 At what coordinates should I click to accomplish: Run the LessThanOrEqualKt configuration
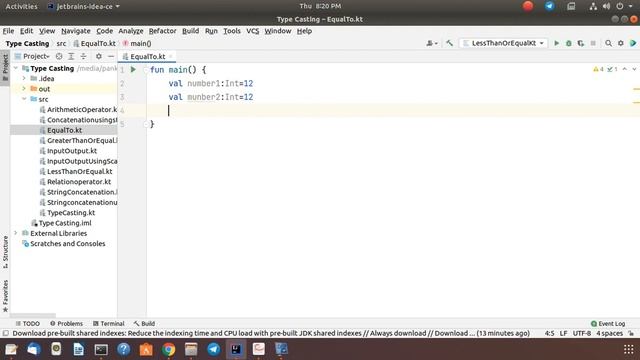pos(556,43)
